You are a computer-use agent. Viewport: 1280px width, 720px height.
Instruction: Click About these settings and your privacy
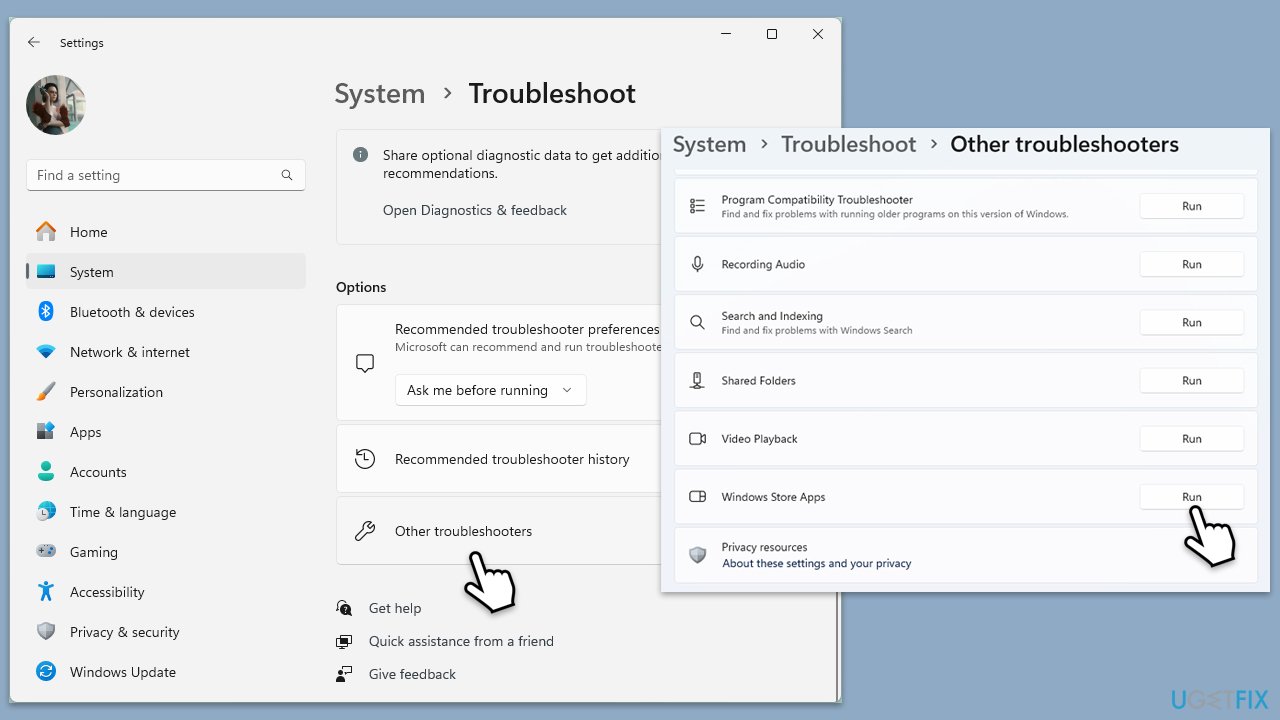coord(816,564)
